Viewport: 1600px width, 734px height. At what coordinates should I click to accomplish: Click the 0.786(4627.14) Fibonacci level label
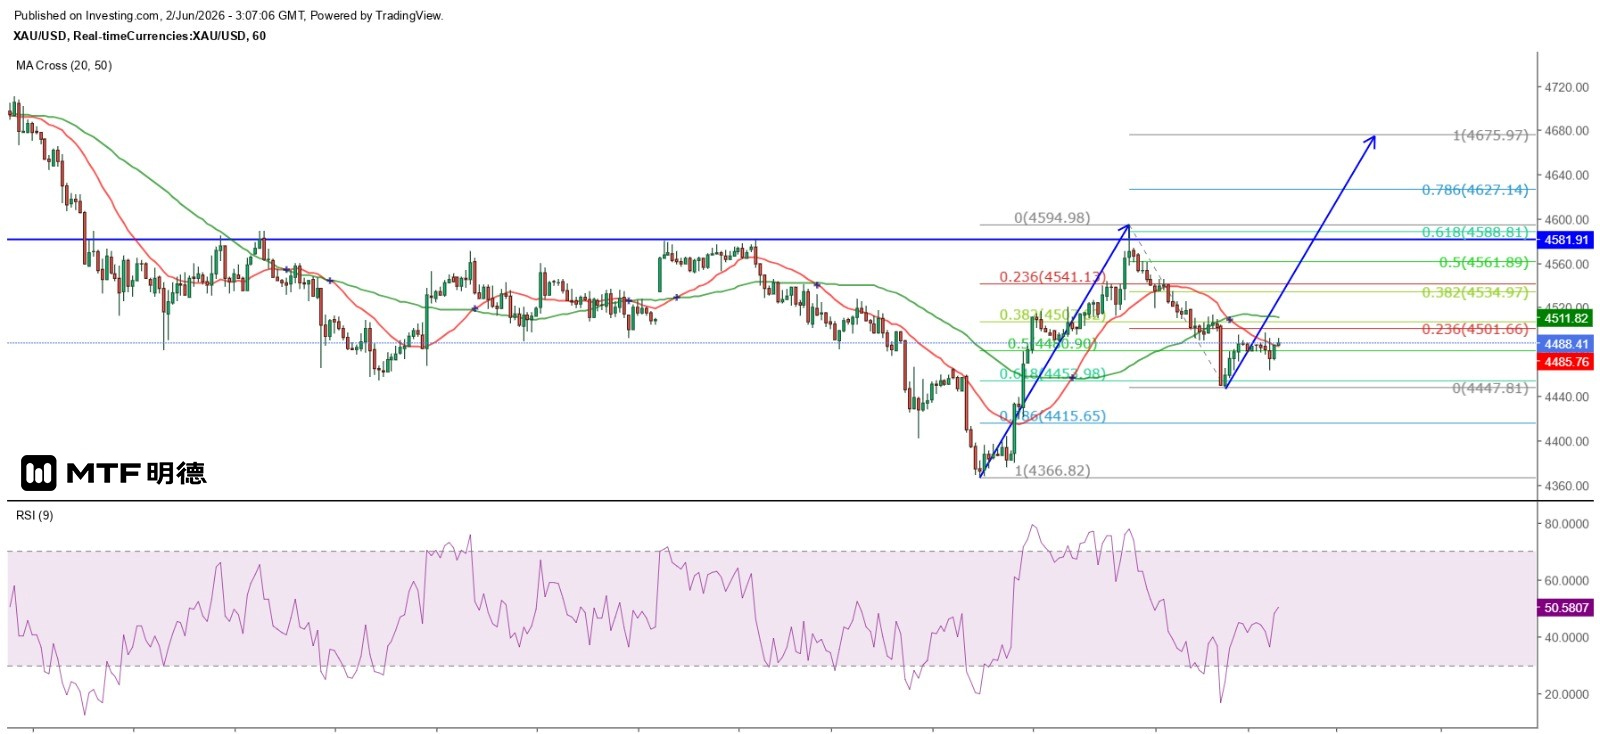tap(1475, 190)
